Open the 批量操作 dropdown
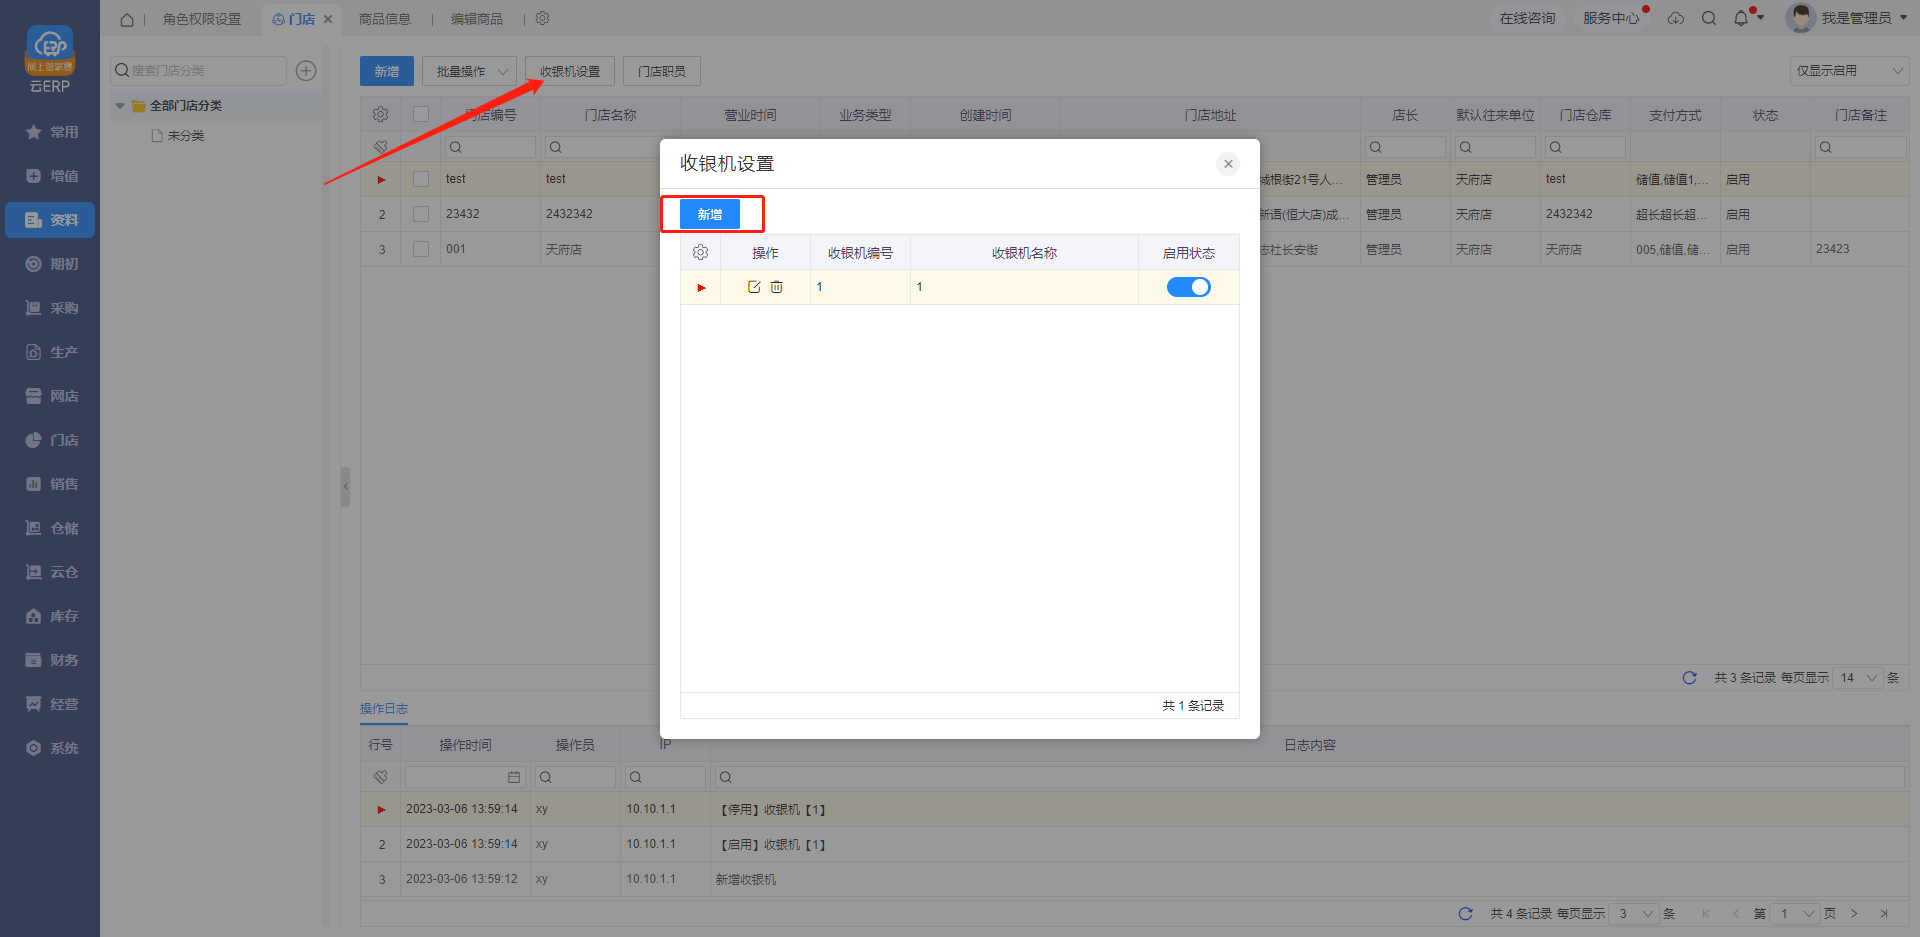1920x937 pixels. 470,71
